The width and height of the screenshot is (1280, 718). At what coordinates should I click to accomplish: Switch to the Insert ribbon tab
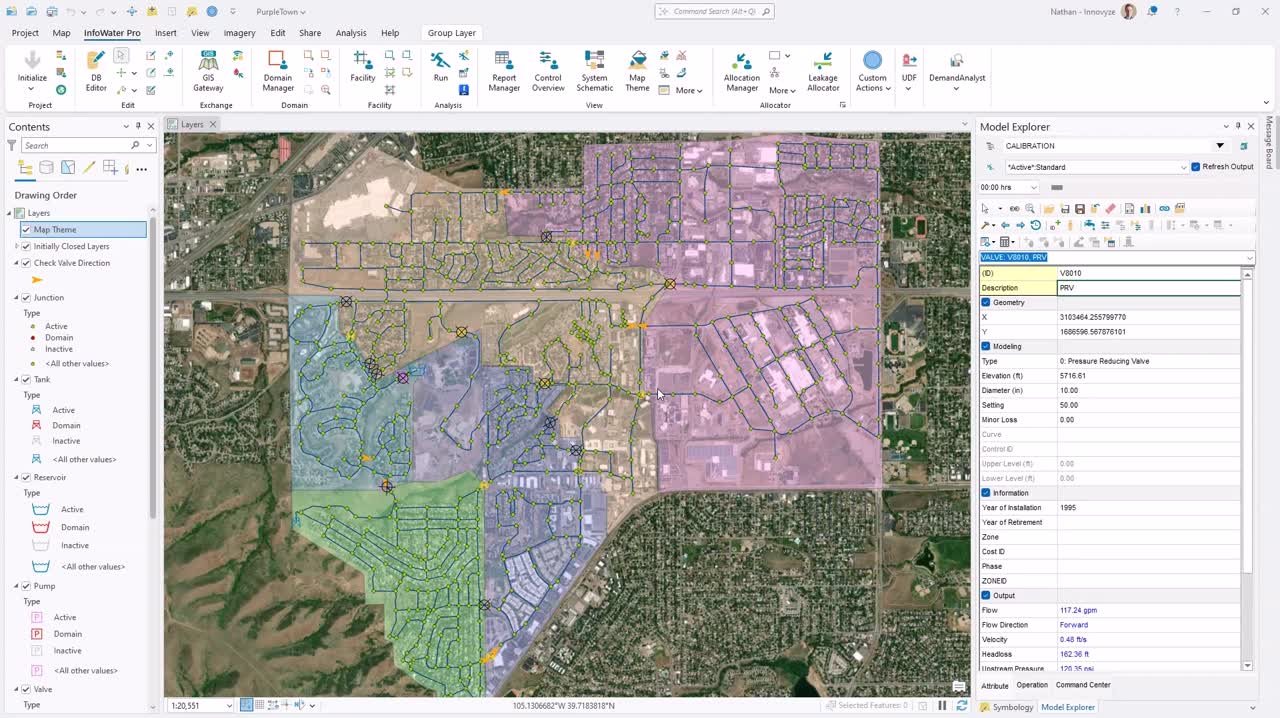click(x=166, y=33)
